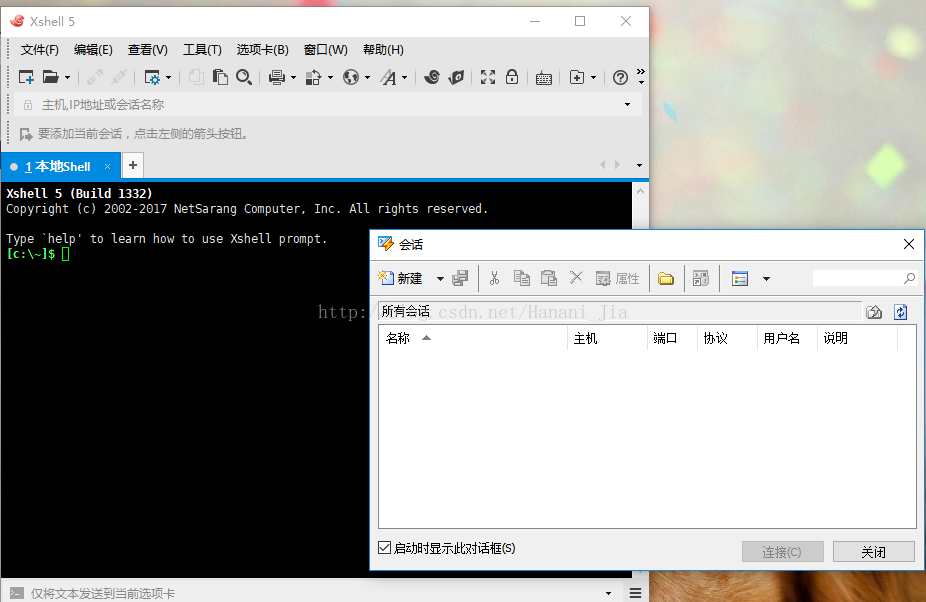Click the terminal scrollbar up arrow
Screen dimensions: 926x602
[x=640, y=191]
